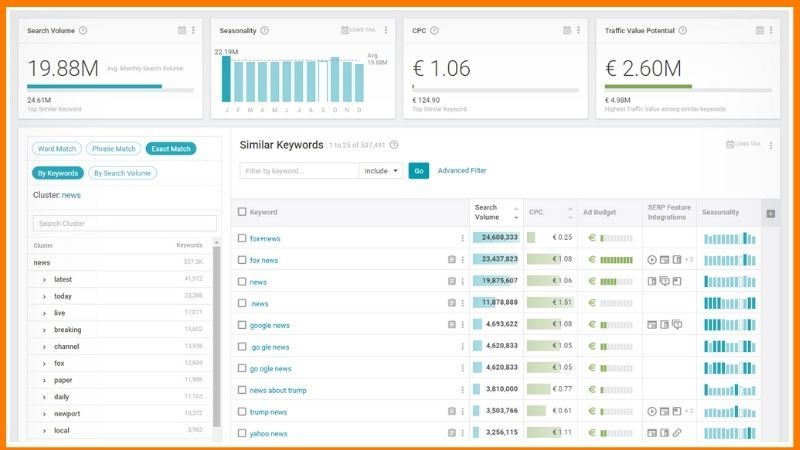This screenshot has width=800, height=450.
Task: Click the video SERP feature icon for trump news
Action: [x=652, y=411]
